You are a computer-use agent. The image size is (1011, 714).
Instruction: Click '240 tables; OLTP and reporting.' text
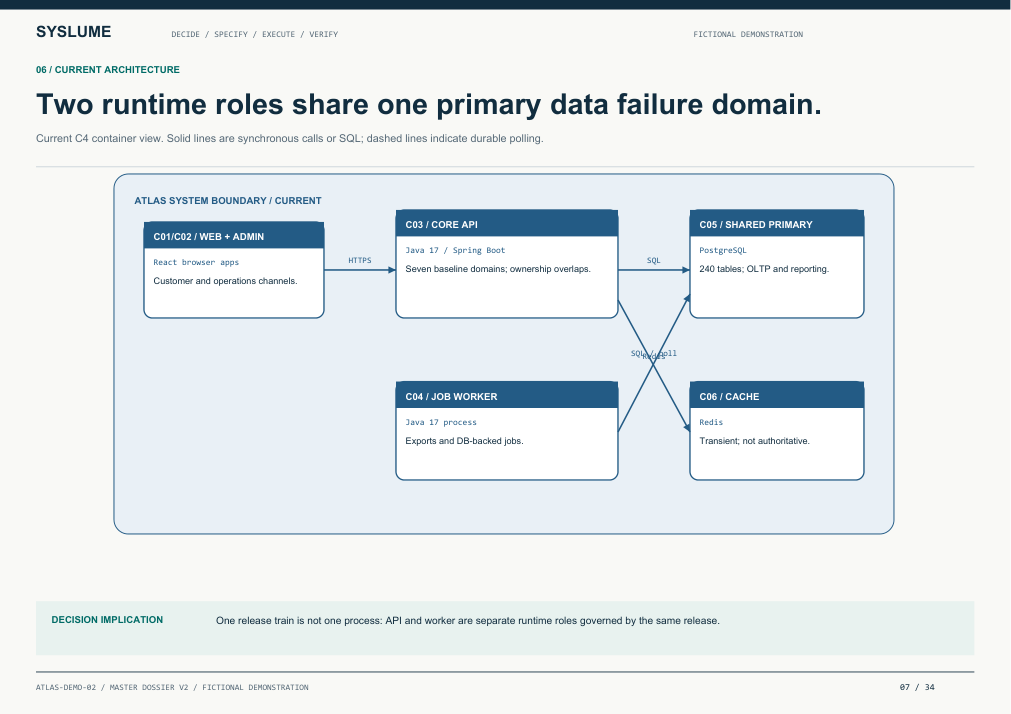coord(764,269)
